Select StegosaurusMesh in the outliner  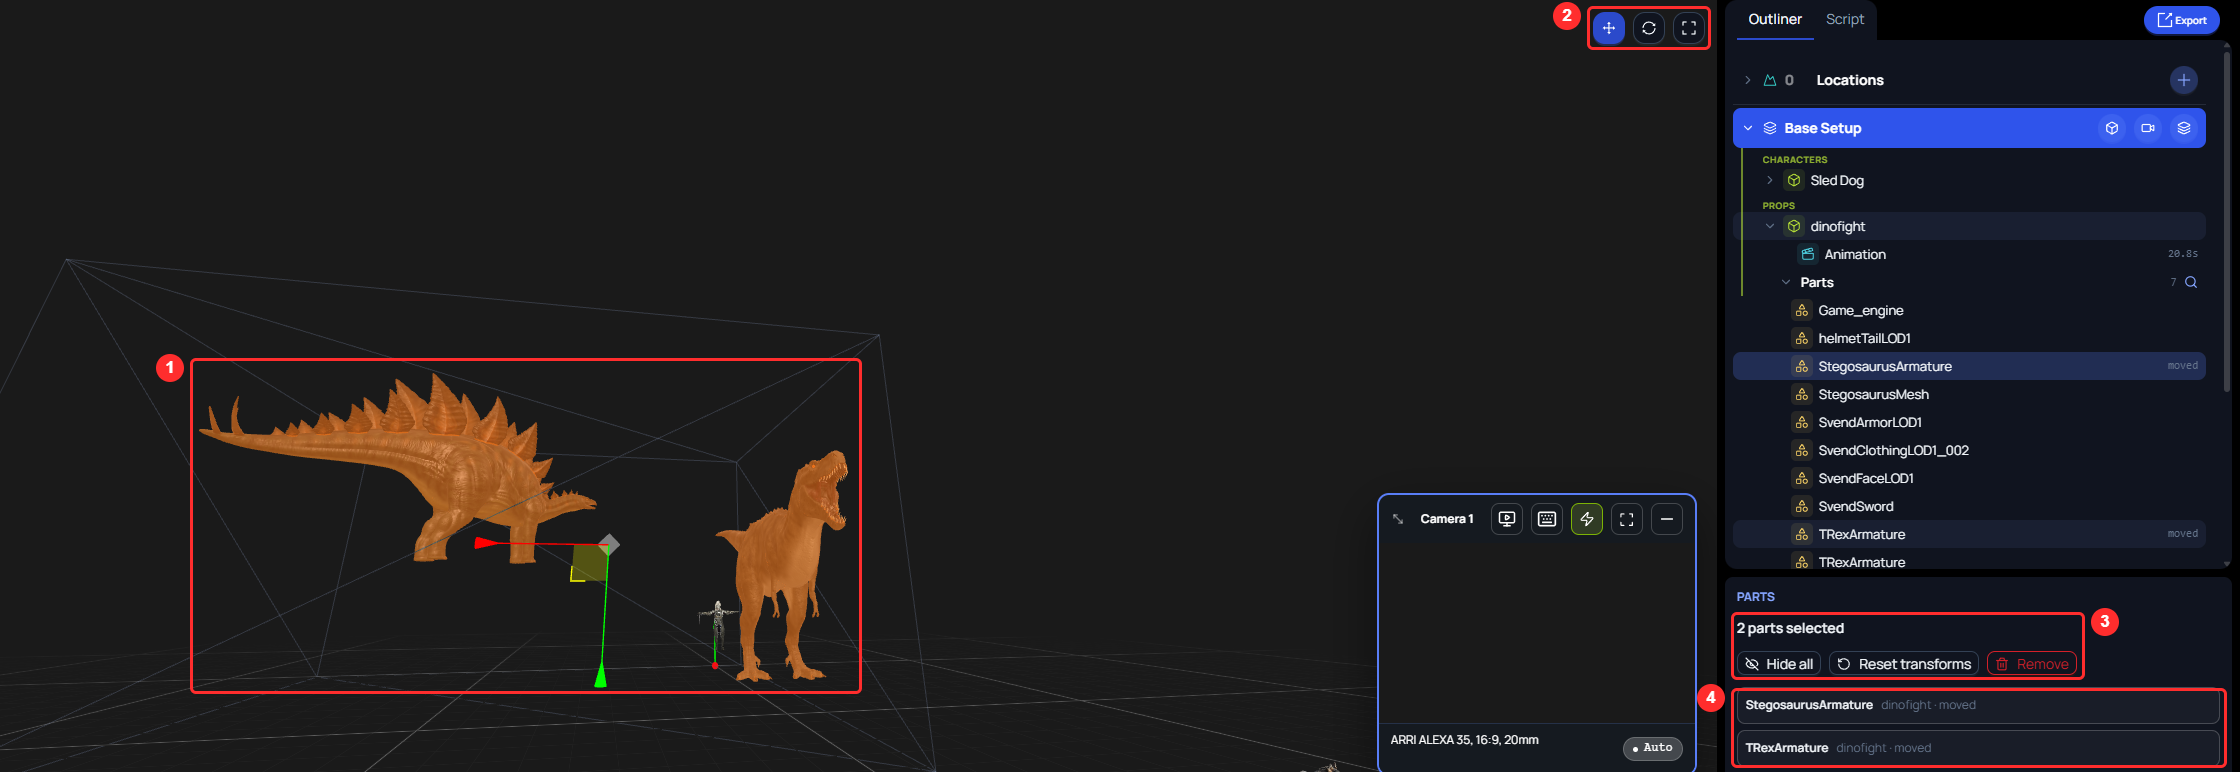[1969, 394]
